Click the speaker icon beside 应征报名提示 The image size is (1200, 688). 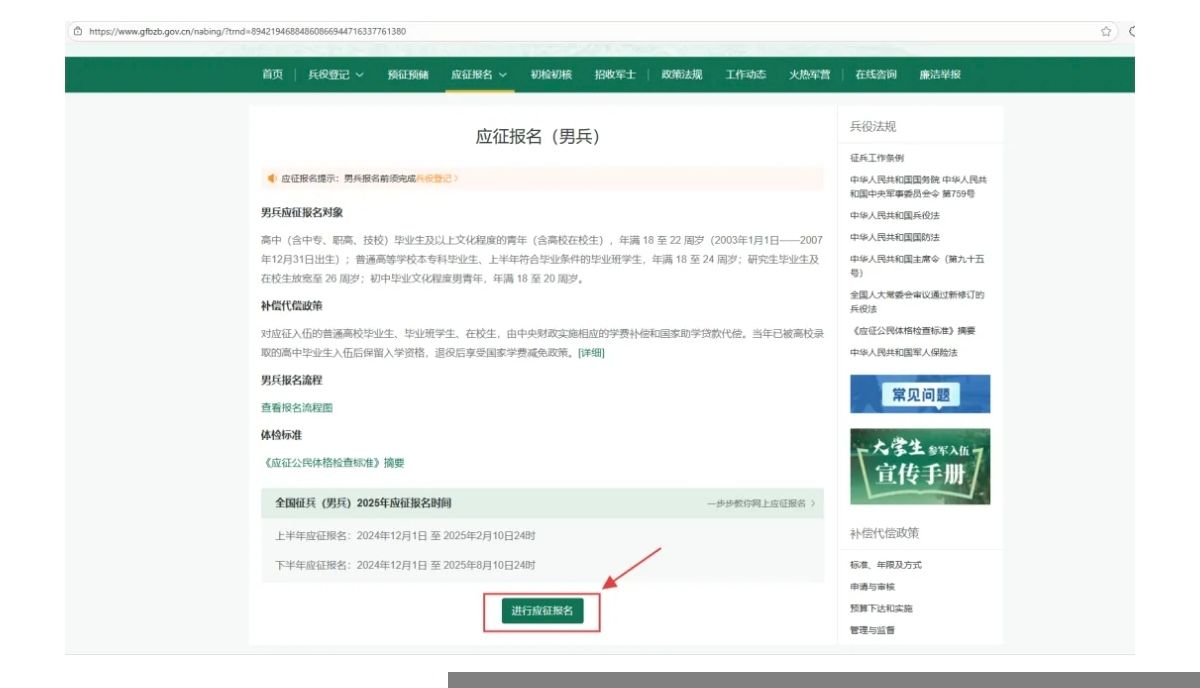(x=271, y=178)
